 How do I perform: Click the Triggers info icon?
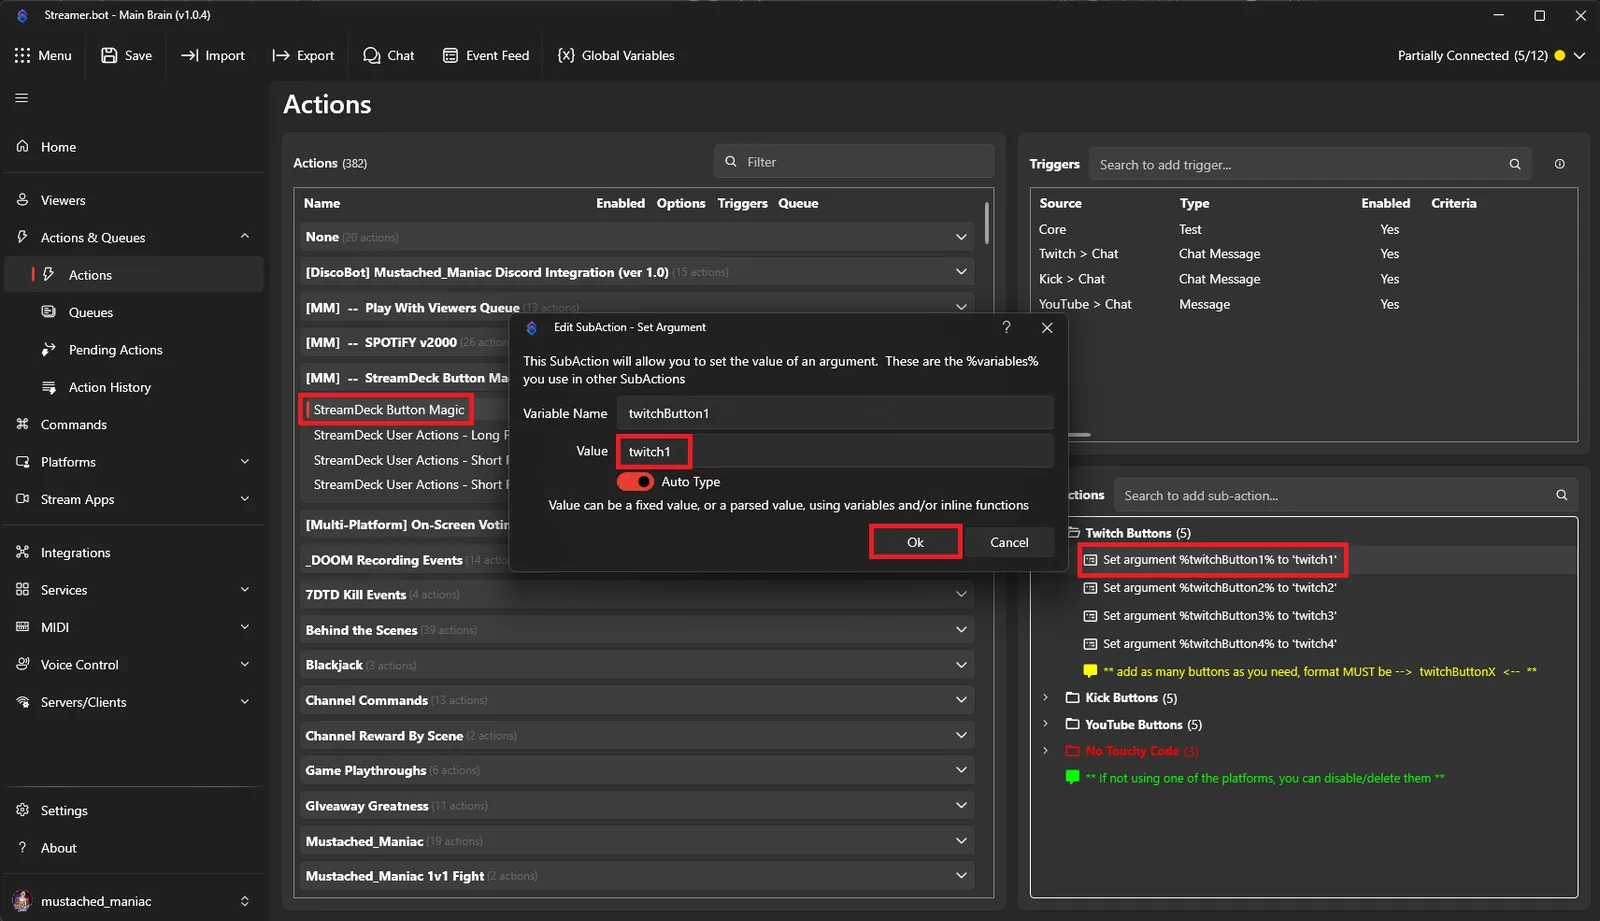(x=1559, y=164)
